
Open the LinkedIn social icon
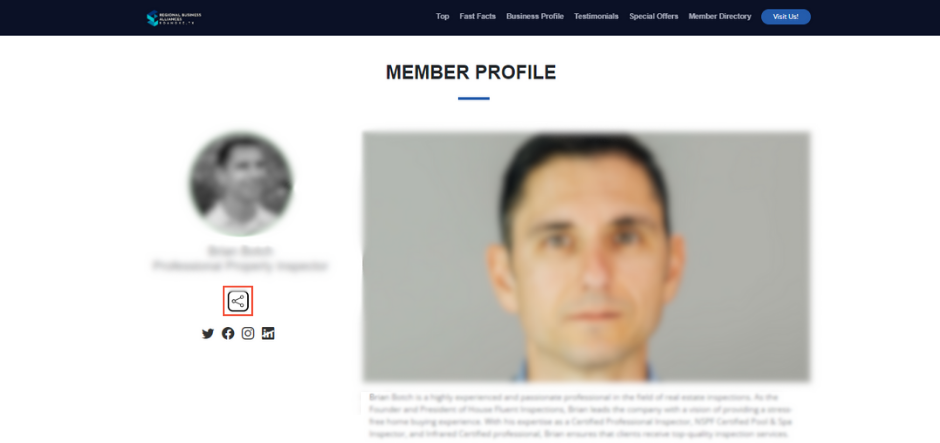pos(268,333)
